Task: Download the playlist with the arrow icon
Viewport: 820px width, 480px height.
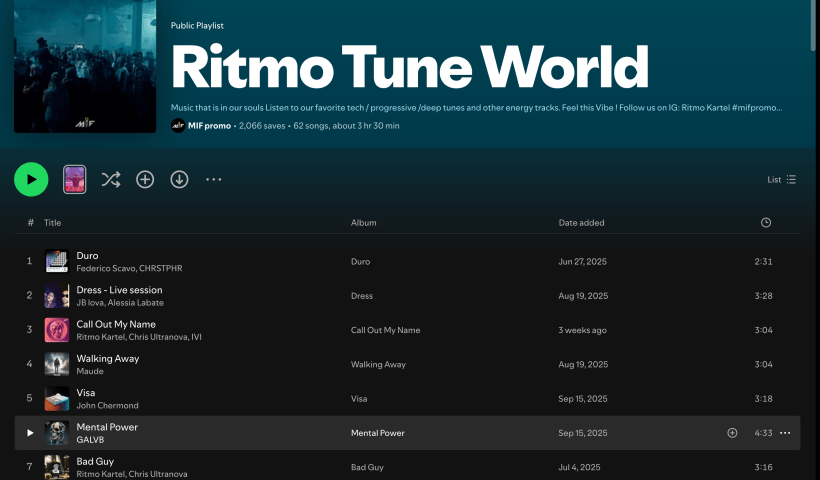Action: click(x=179, y=180)
